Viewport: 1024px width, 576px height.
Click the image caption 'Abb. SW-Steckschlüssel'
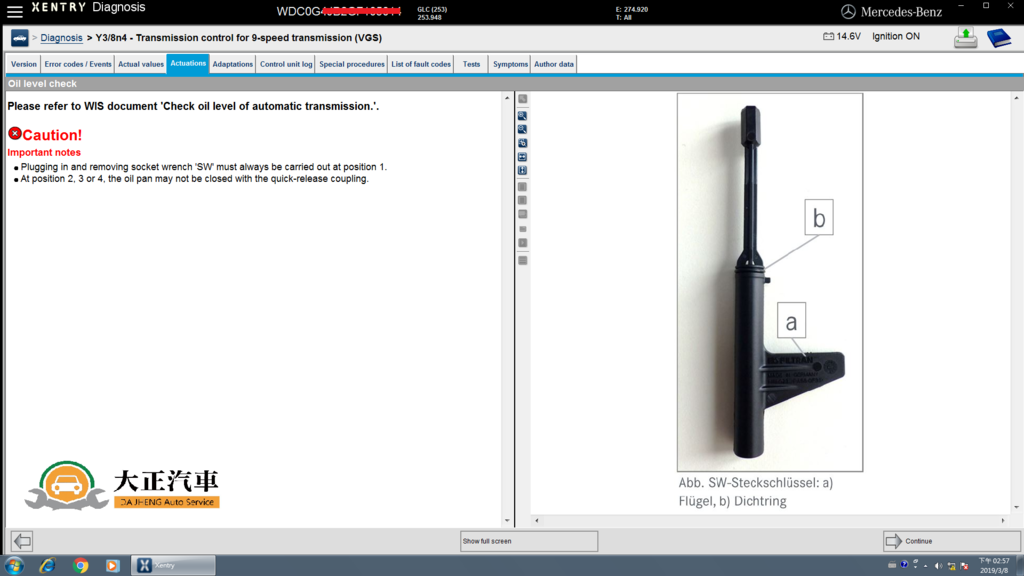point(756,492)
